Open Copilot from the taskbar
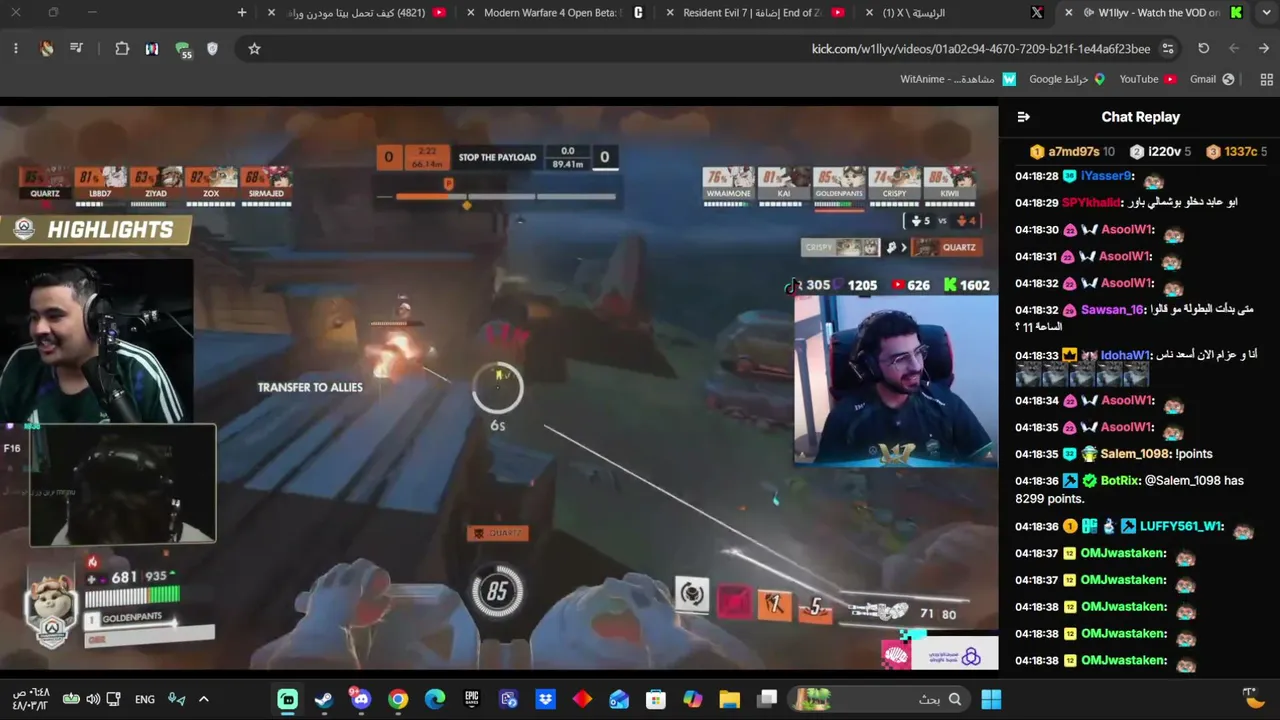Image resolution: width=1280 pixels, height=720 pixels. (692, 699)
